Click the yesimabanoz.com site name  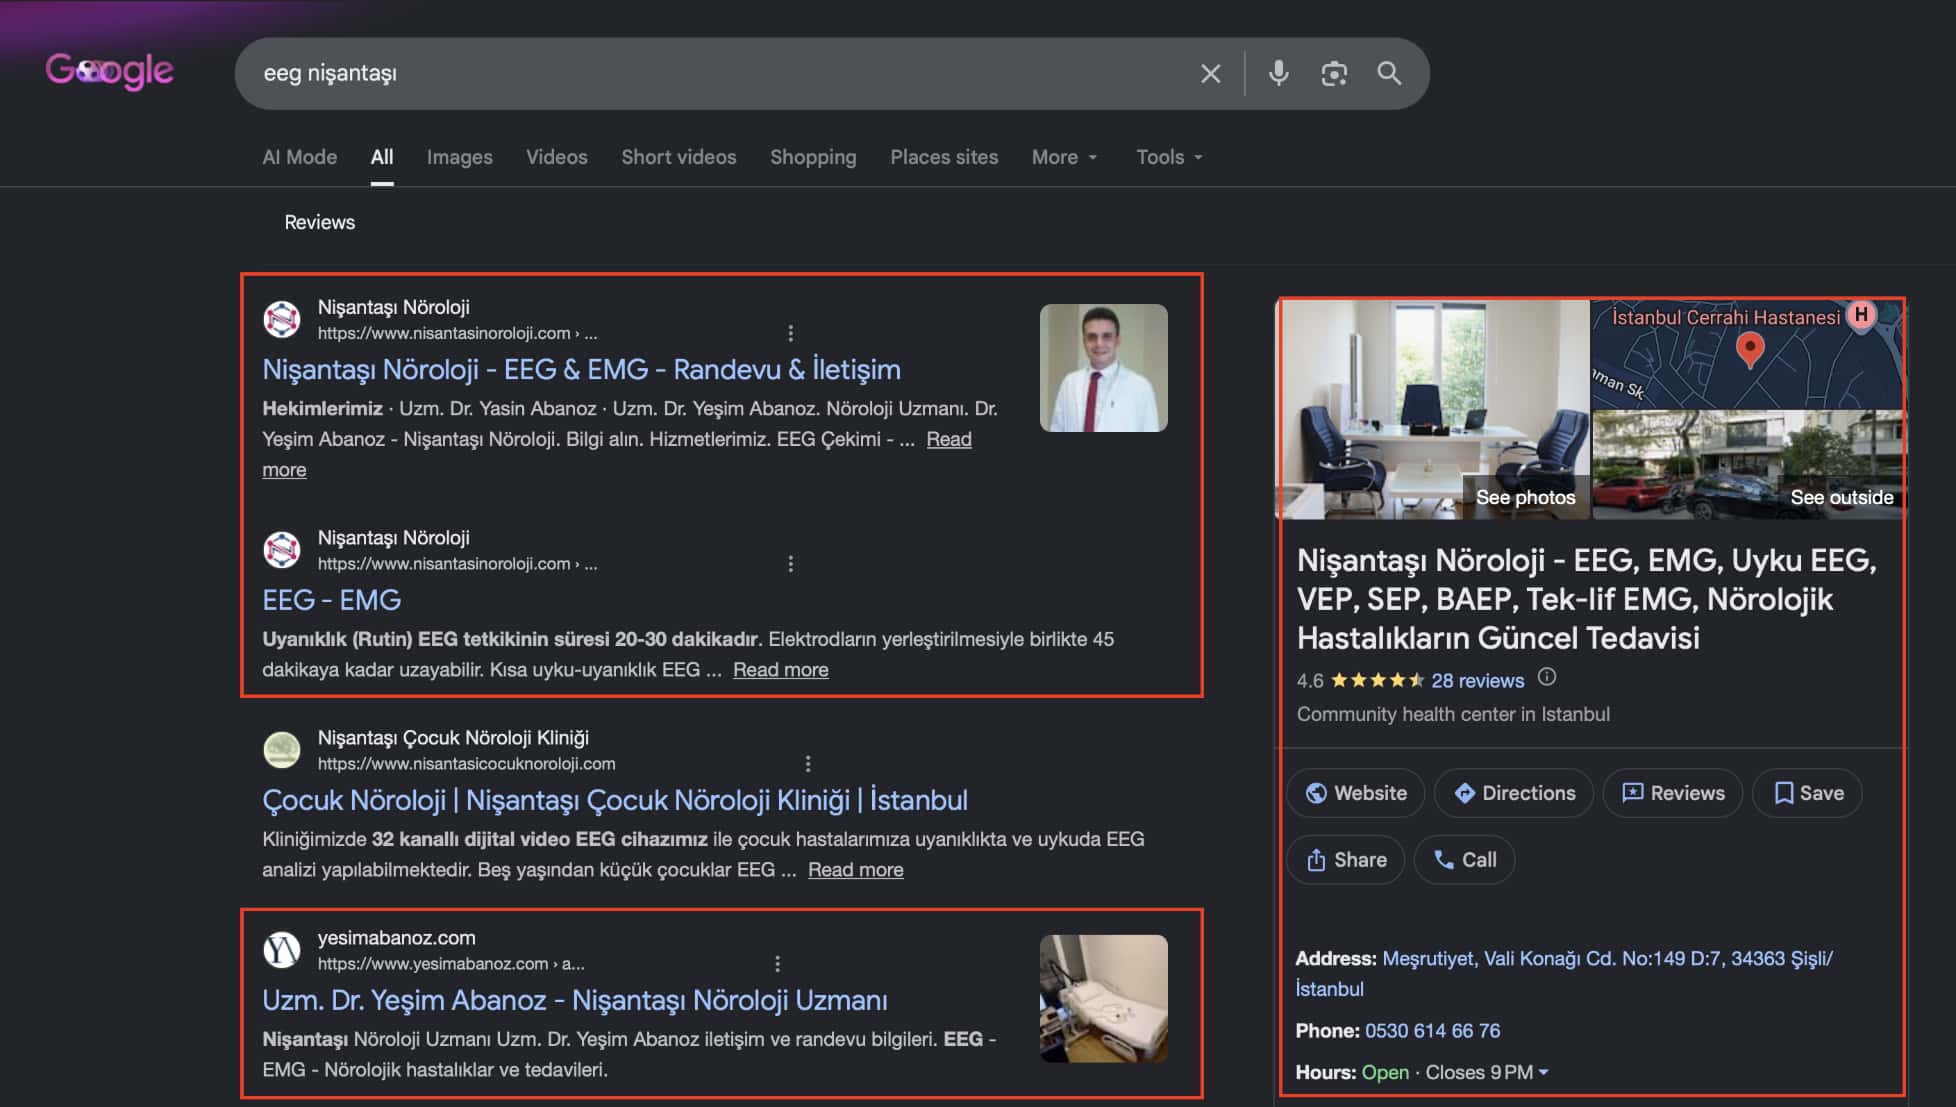pyautogui.click(x=396, y=938)
